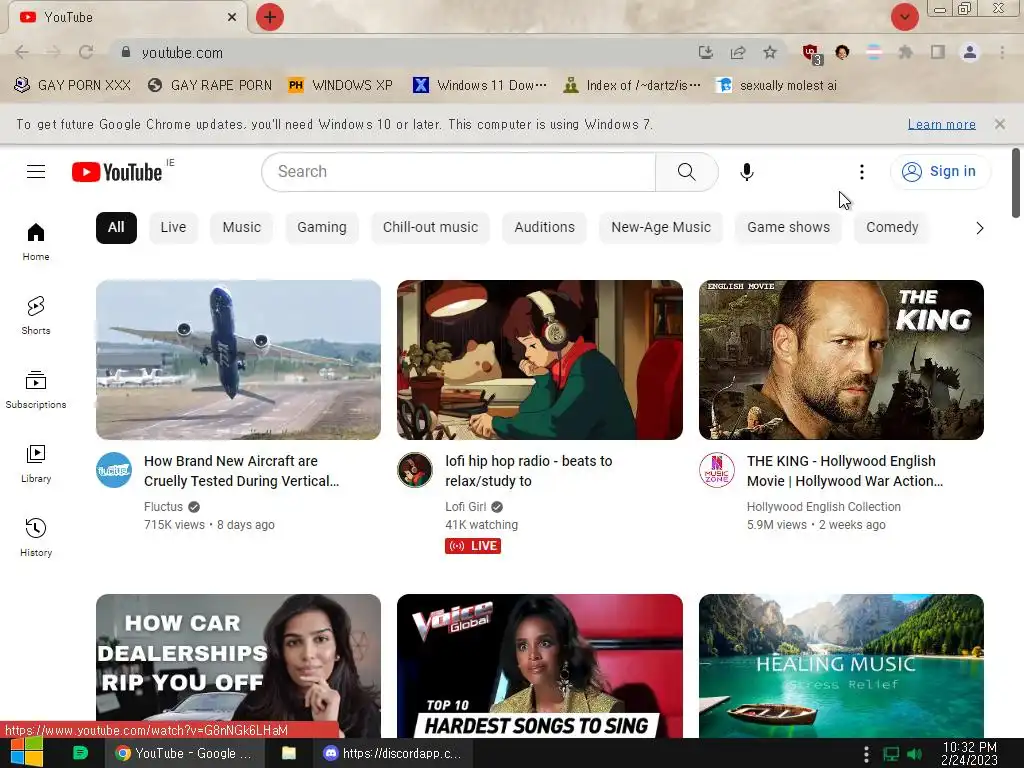Image resolution: width=1024 pixels, height=768 pixels.
Task: Click the page vertical scrollbar
Action: (x=1016, y=183)
